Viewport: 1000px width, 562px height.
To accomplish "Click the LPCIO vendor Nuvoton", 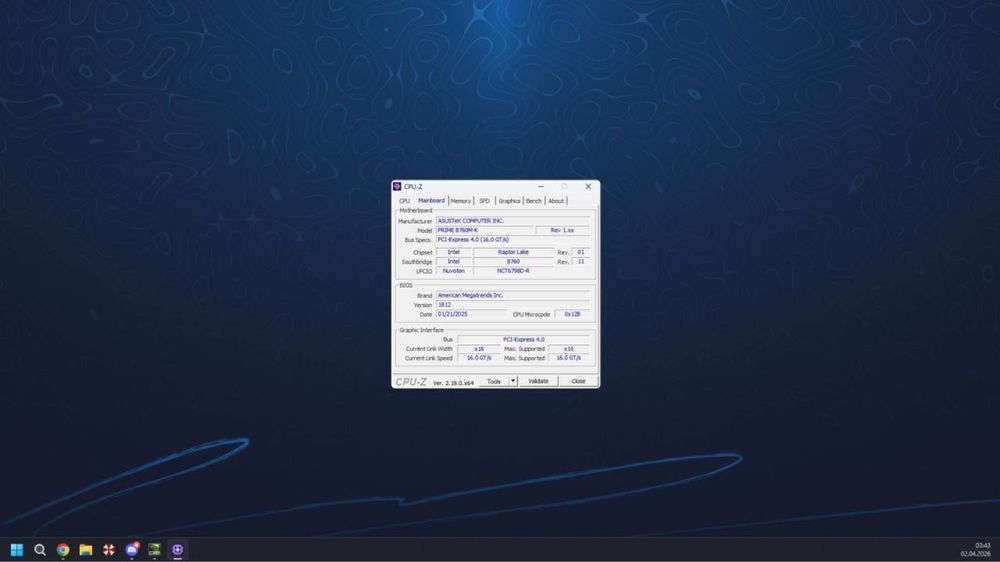I will pos(453,271).
